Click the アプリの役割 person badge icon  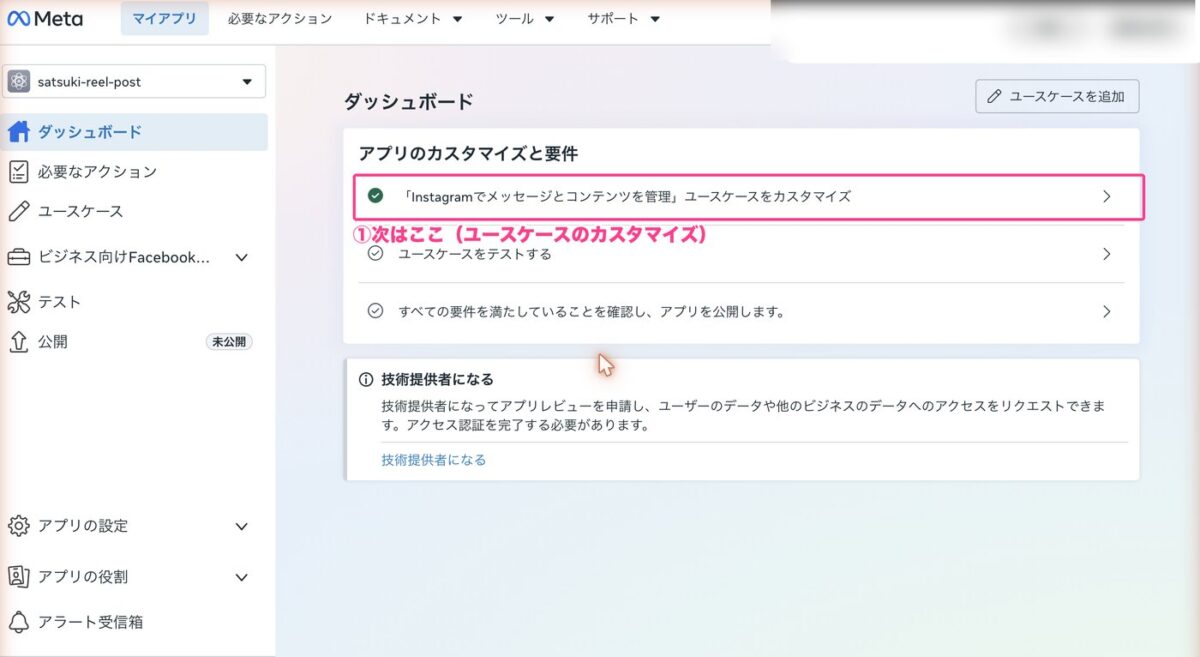tap(18, 577)
